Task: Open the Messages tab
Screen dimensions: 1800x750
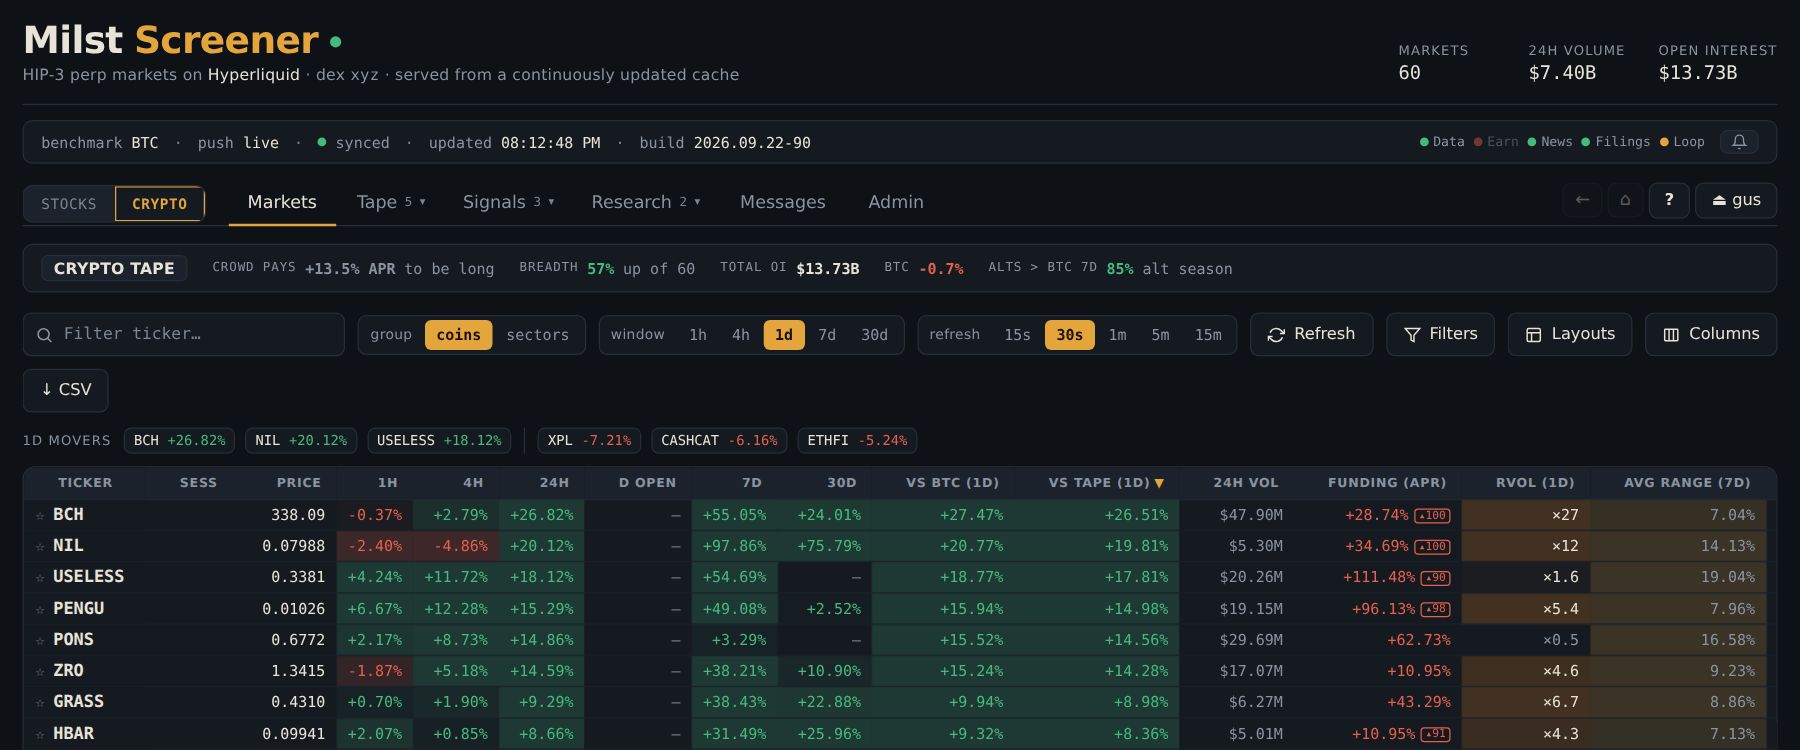Action: pyautogui.click(x=783, y=202)
